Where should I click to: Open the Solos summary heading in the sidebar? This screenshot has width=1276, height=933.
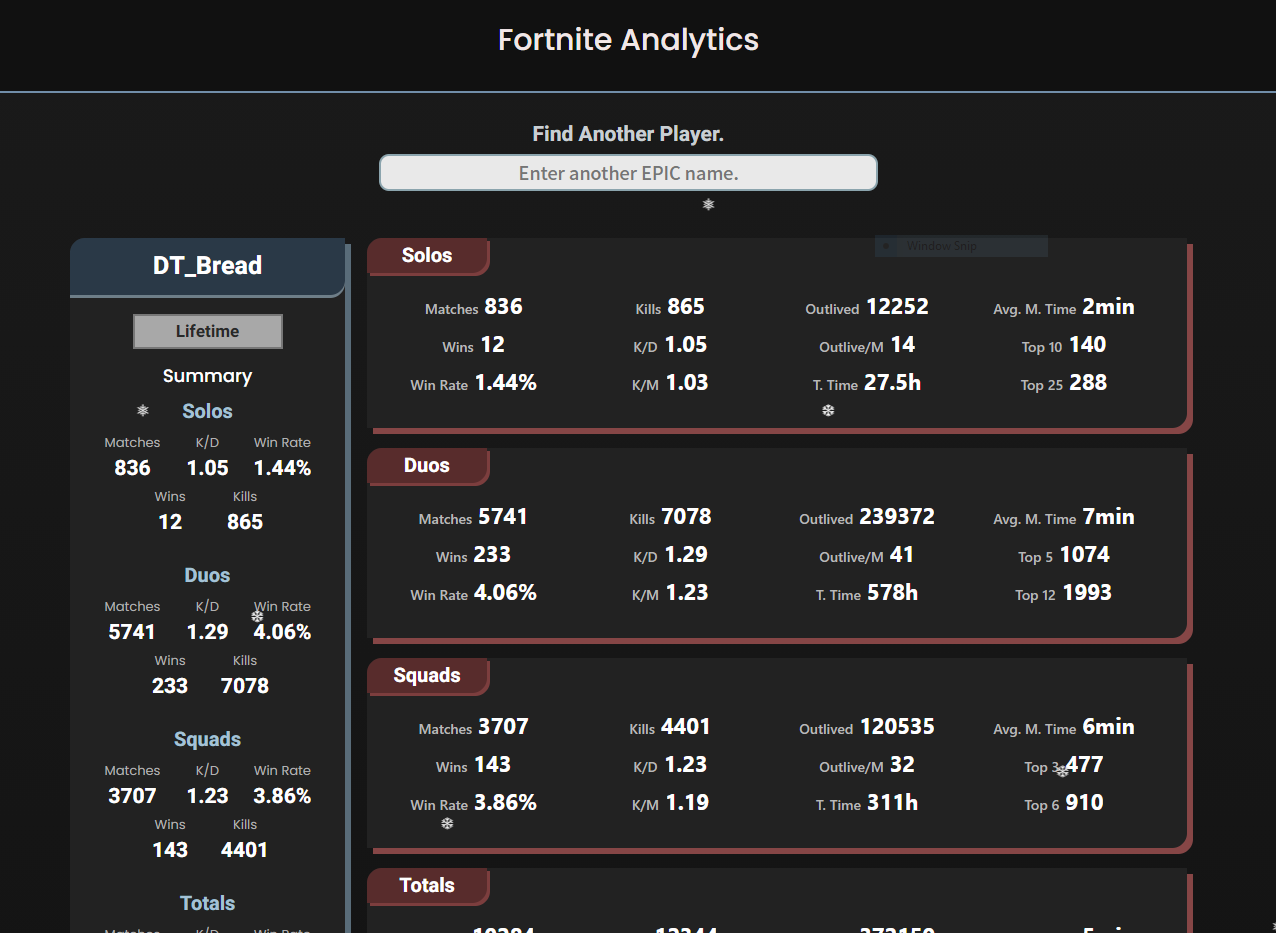[x=207, y=411]
